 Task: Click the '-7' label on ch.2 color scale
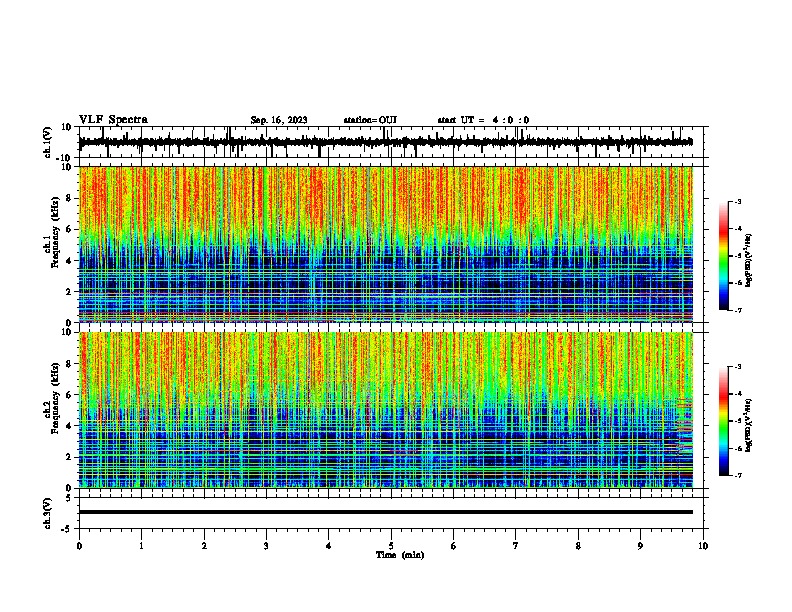click(738, 475)
